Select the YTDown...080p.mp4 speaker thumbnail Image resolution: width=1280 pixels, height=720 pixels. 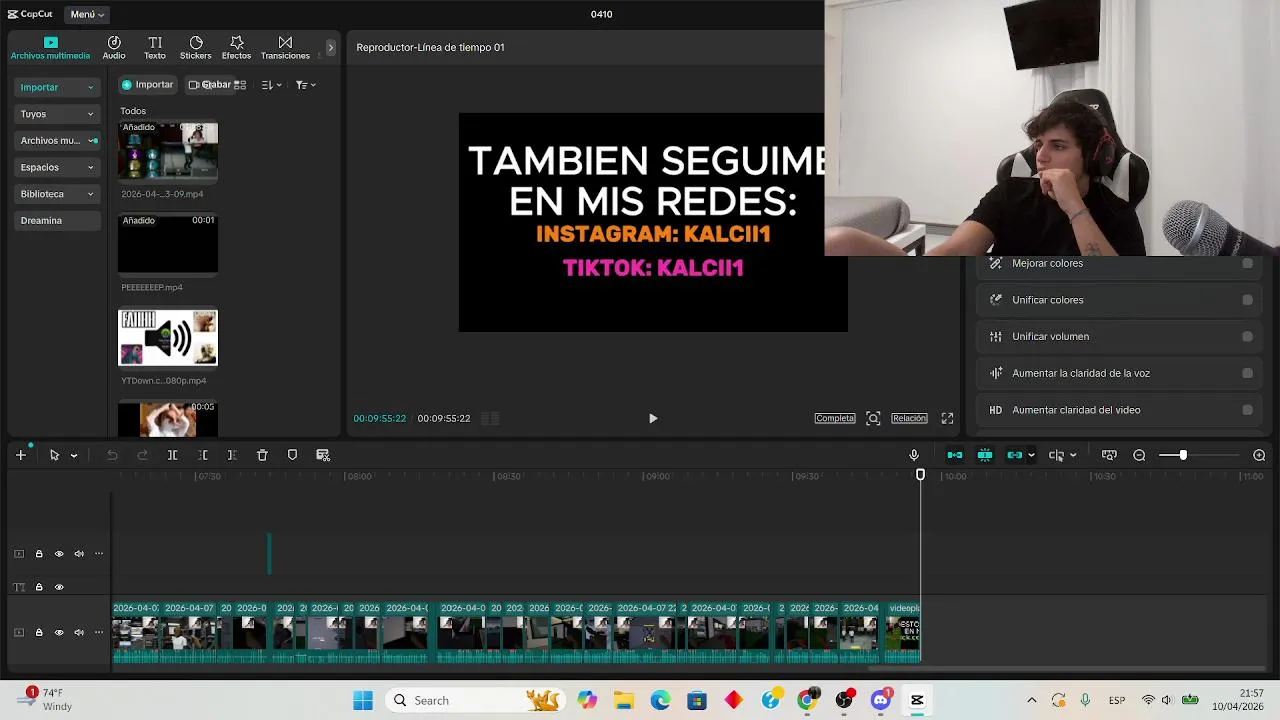click(x=168, y=338)
